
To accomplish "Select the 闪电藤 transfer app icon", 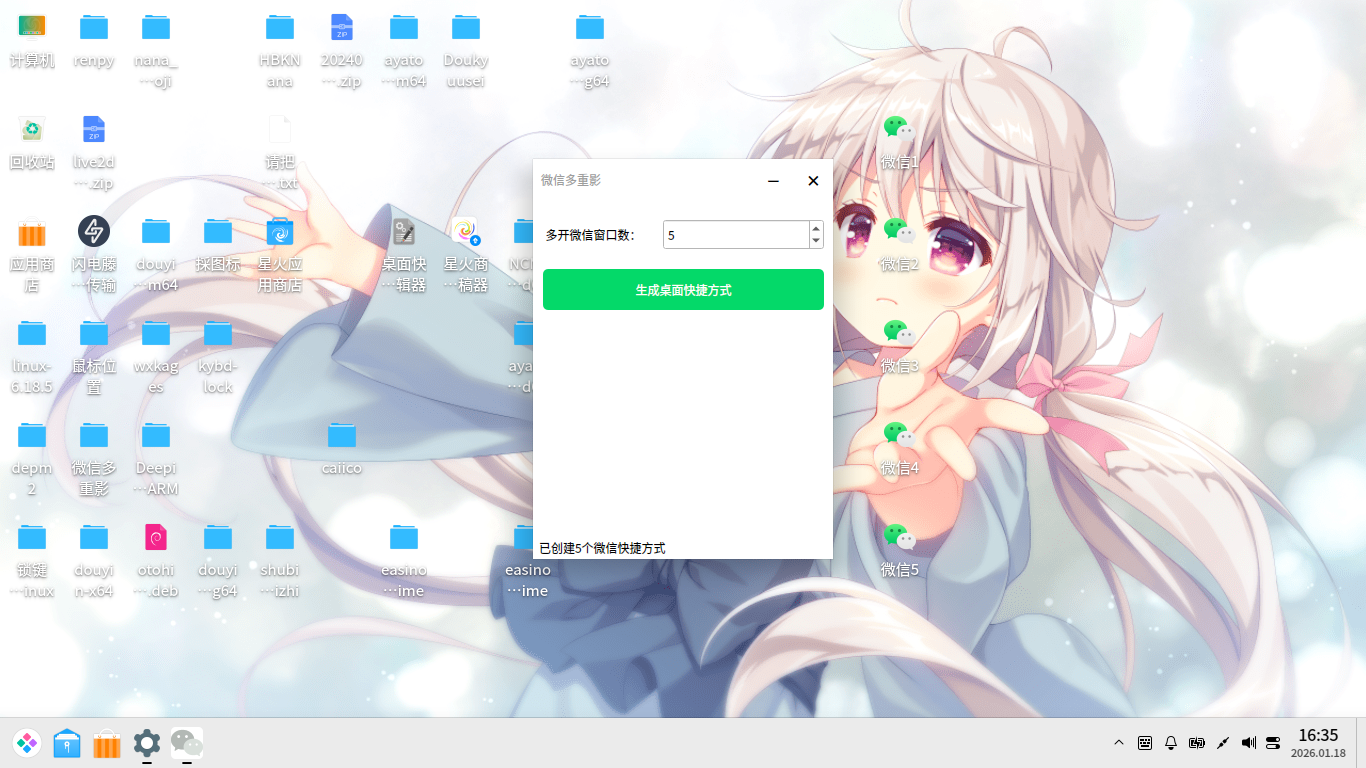I will (x=94, y=254).
